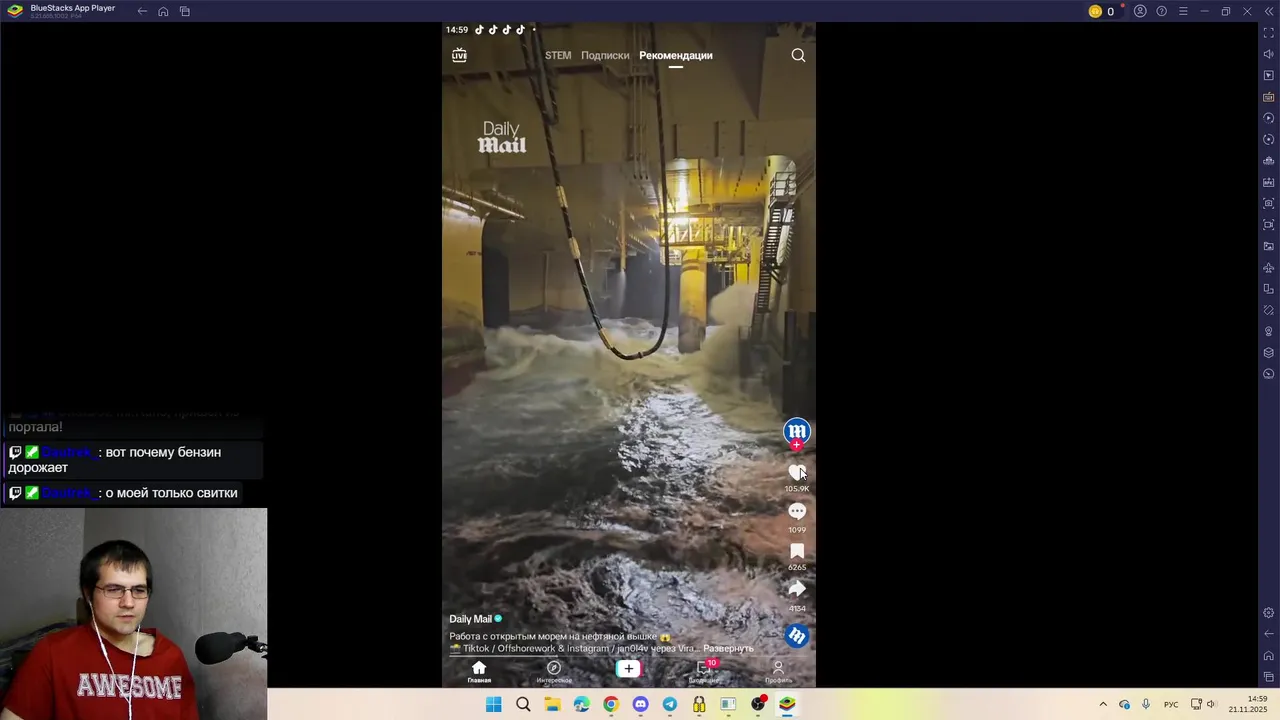Open the Интересное discover tab
1280x720 pixels.
click(x=554, y=672)
